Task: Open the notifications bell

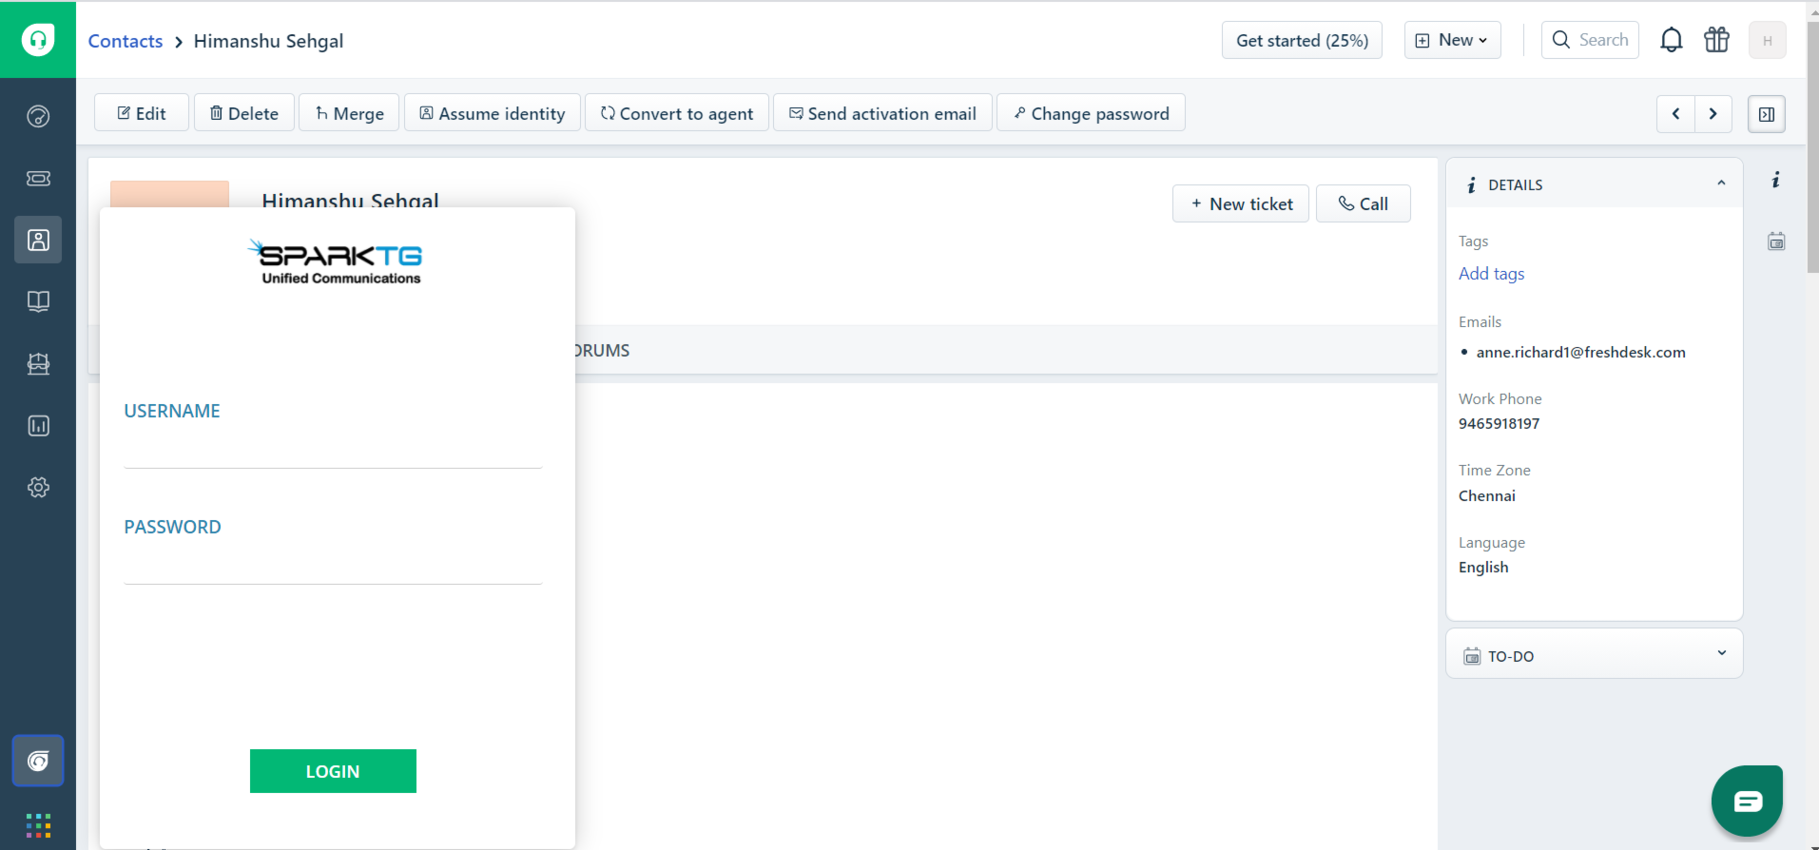Action: pyautogui.click(x=1671, y=40)
